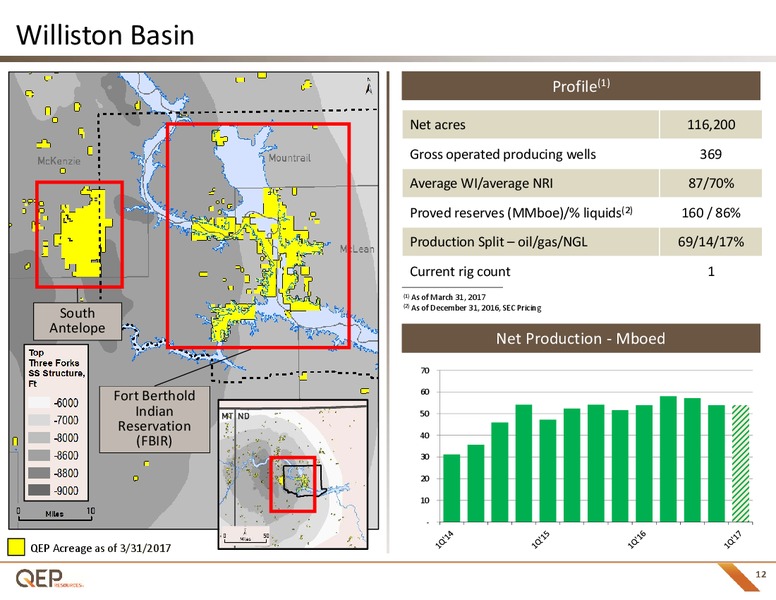The height and width of the screenshot is (600, 776).
Task: Click the 1Q'16 axis label
Action: [x=636, y=539]
